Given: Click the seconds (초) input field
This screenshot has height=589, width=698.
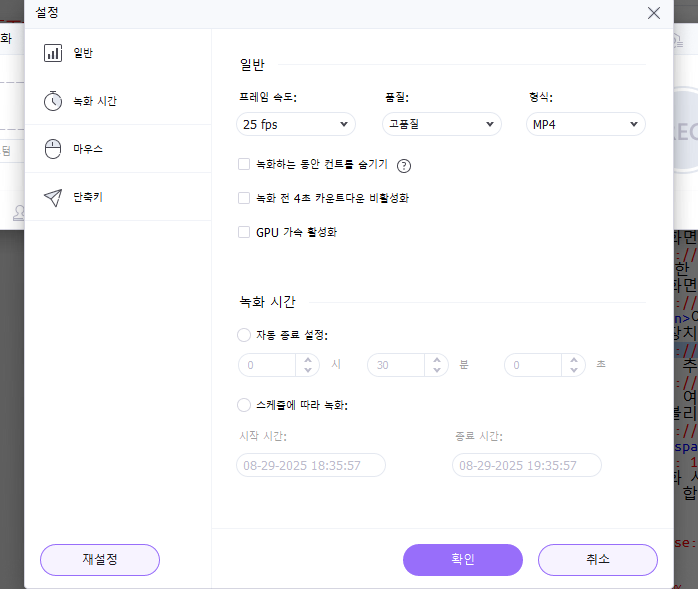Looking at the screenshot, I should pos(533,365).
